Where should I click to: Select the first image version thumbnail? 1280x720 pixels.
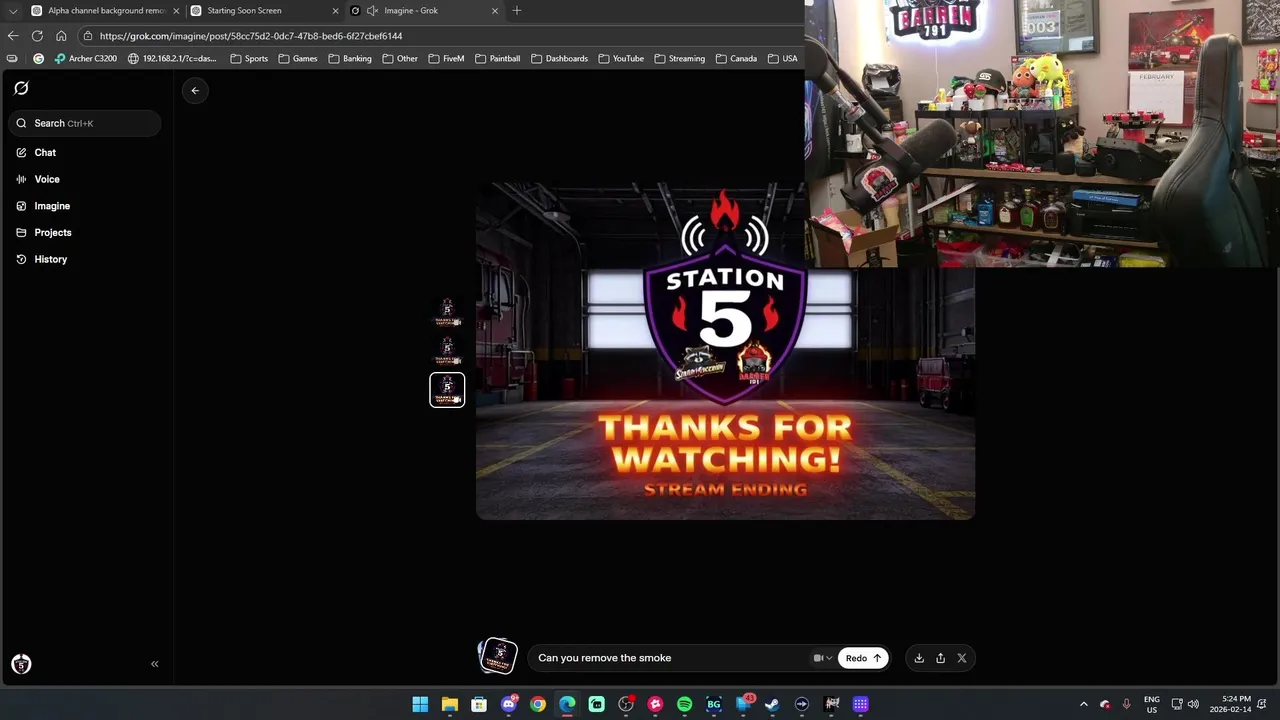(447, 312)
